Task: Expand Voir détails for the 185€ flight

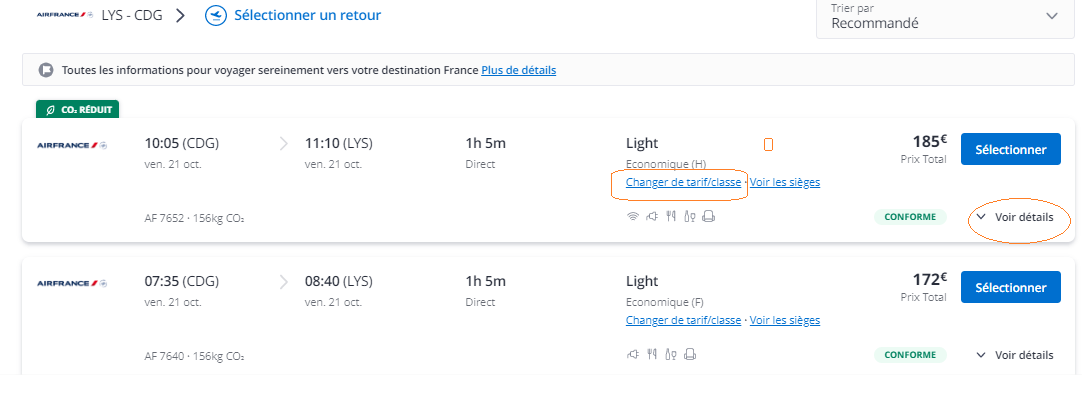Action: 1015,217
